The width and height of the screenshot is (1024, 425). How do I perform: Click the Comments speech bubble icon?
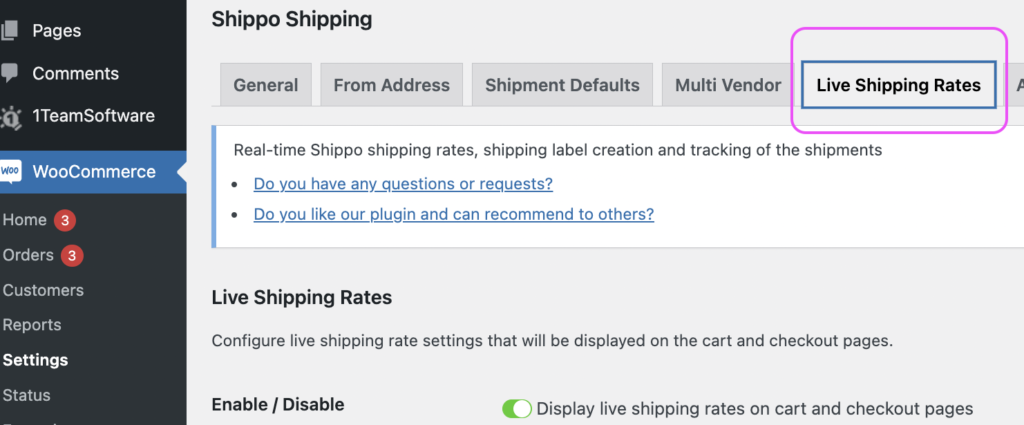tap(9, 73)
